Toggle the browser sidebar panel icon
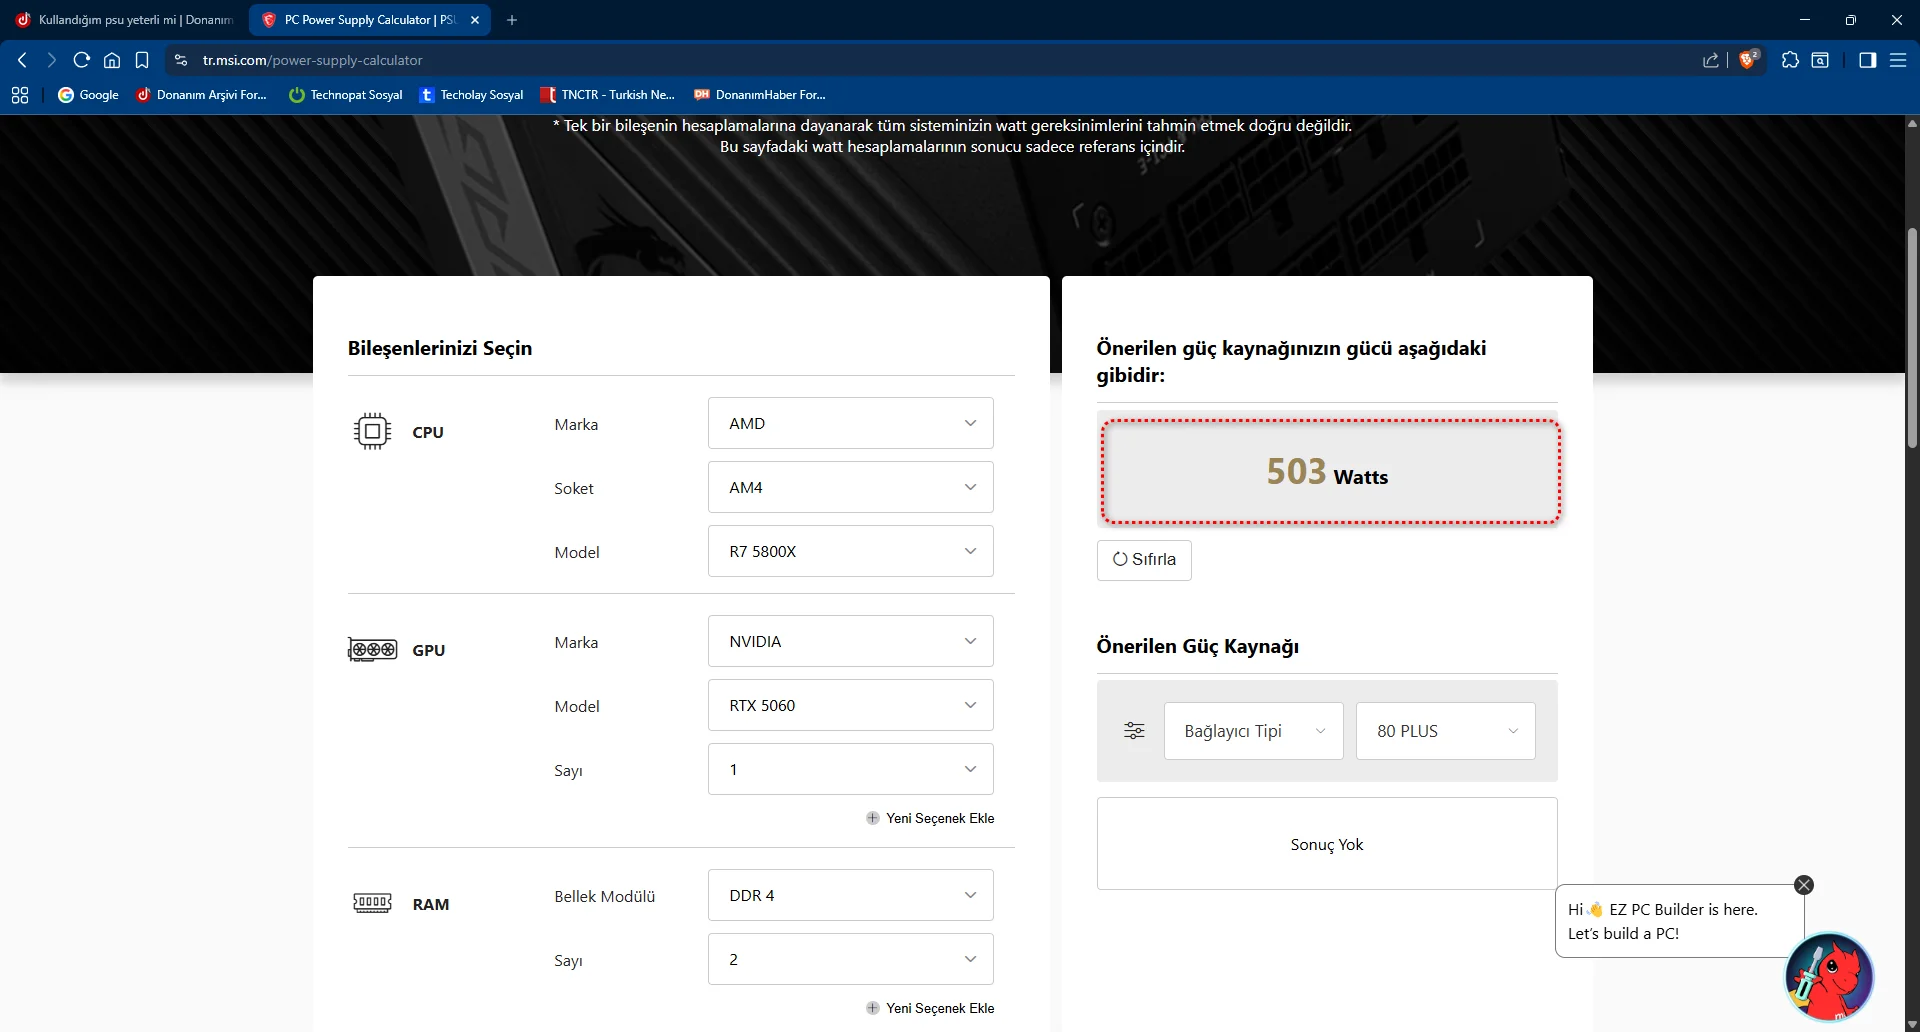The height and width of the screenshot is (1032, 1920). tap(1867, 60)
